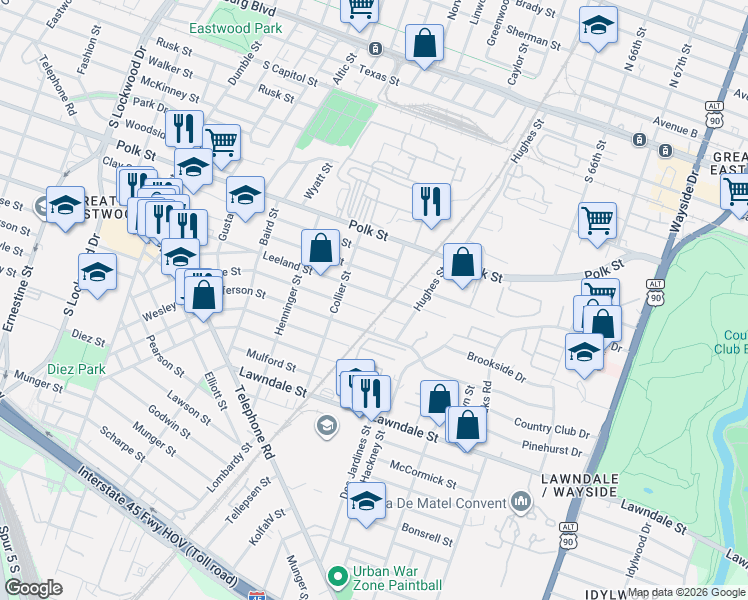Open the school marker near Jefferson St

(x=180, y=259)
